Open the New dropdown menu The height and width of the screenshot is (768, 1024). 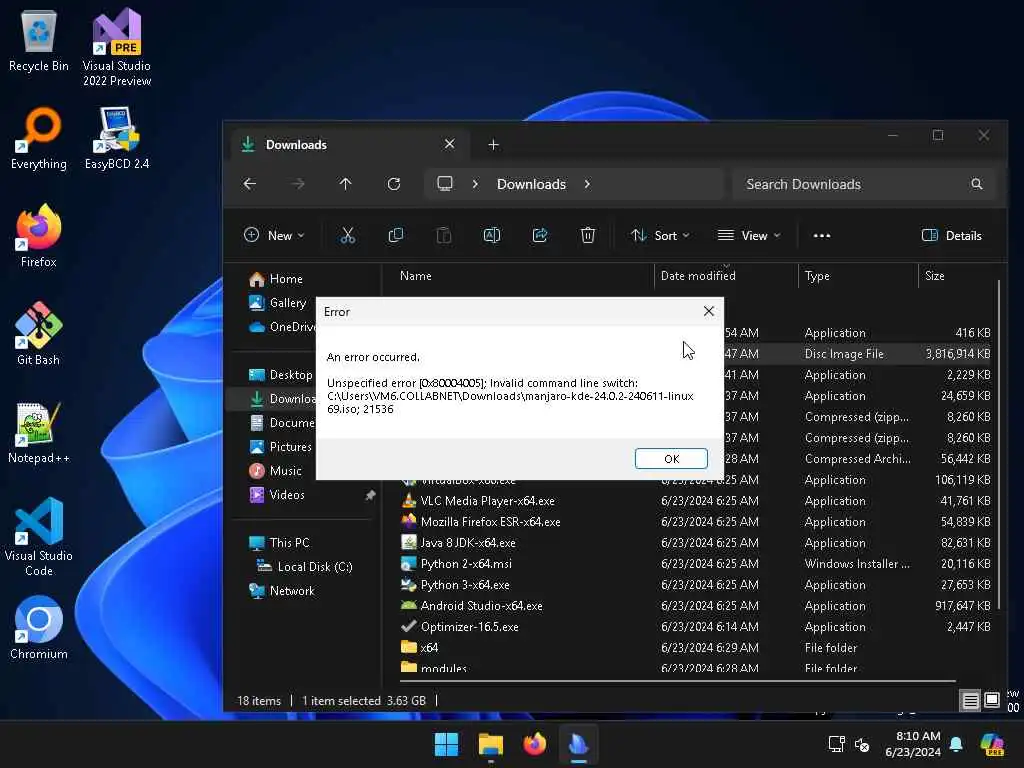[x=274, y=235]
